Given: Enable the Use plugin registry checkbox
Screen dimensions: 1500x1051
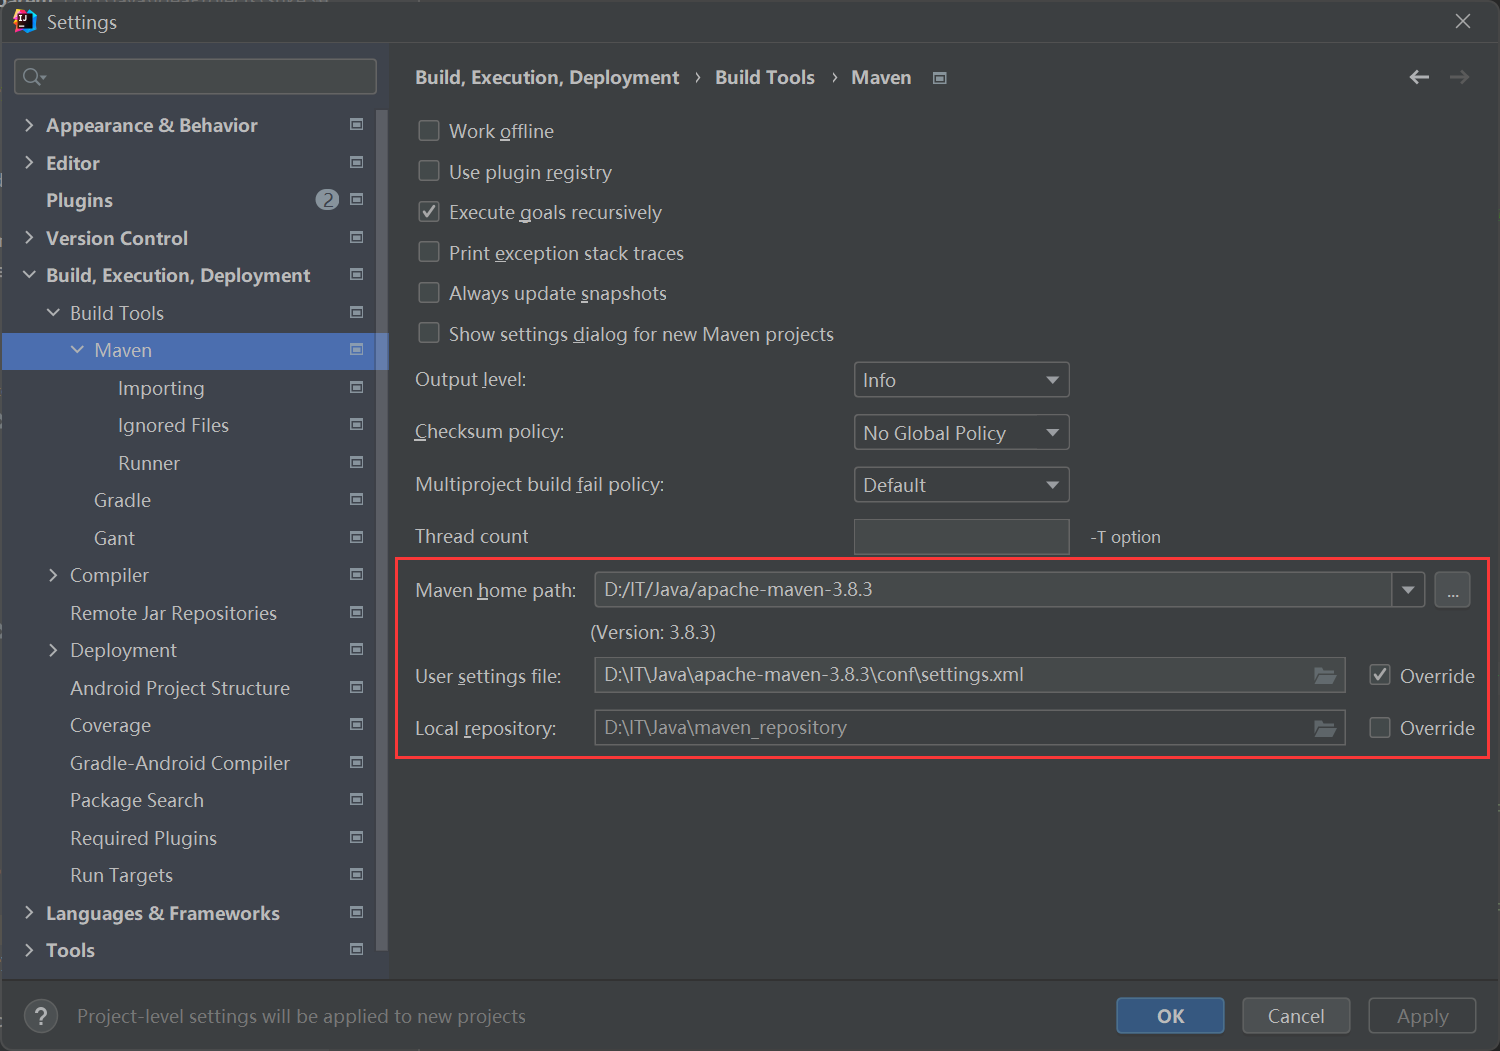Looking at the screenshot, I should [x=429, y=171].
